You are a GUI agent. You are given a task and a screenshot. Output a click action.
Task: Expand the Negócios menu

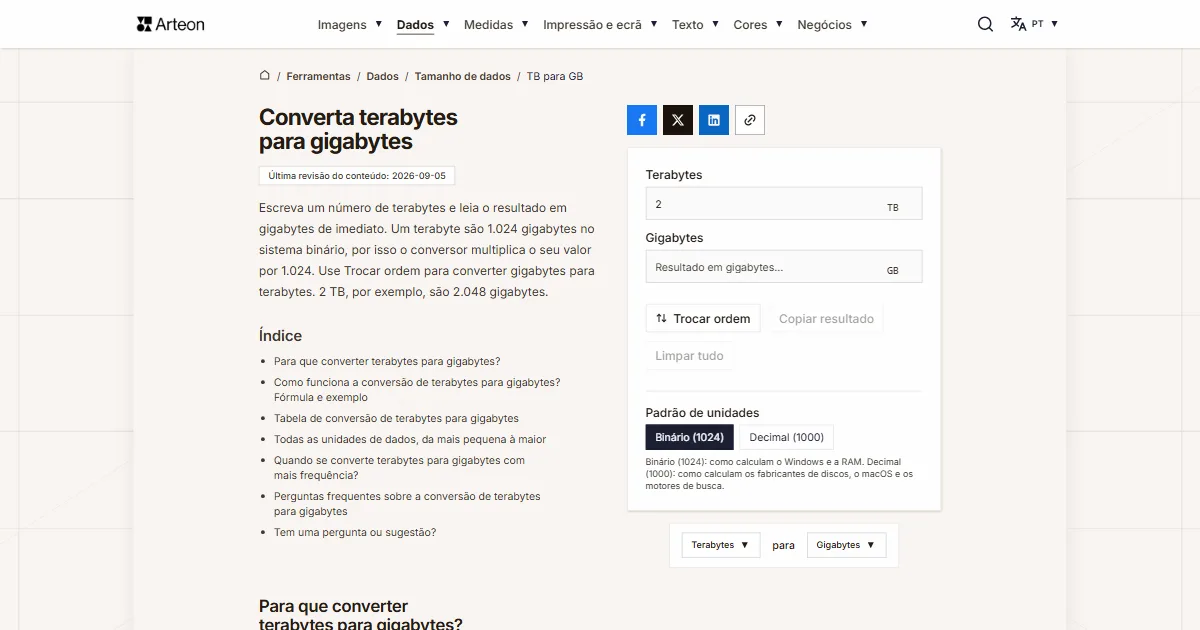(832, 24)
